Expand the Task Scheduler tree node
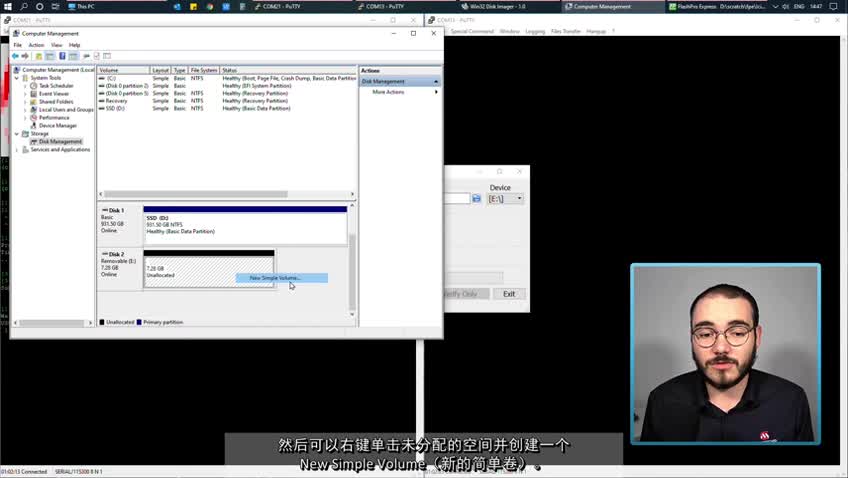The image size is (848, 478). [x=25, y=86]
